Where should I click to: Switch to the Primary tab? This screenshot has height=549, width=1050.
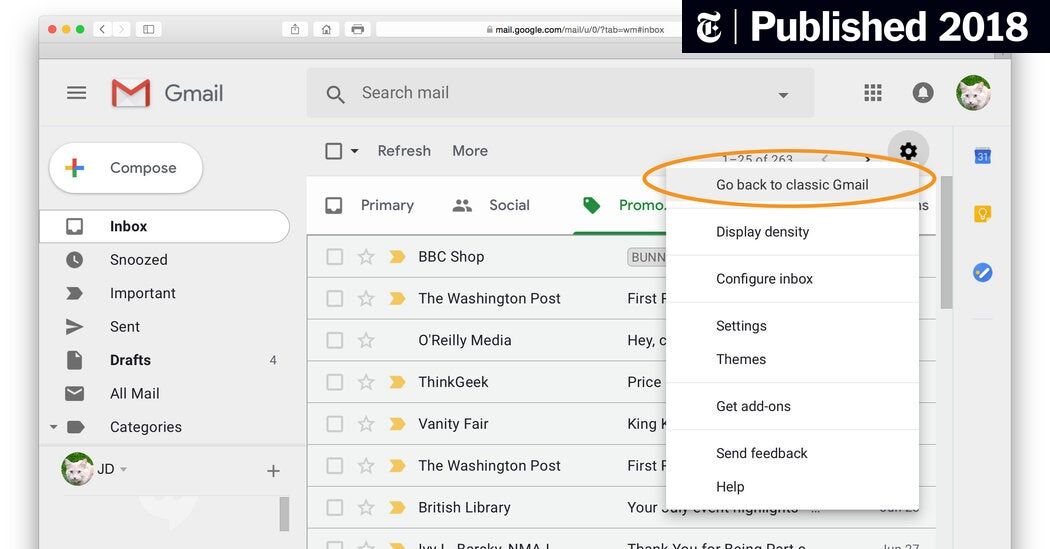[x=370, y=205]
